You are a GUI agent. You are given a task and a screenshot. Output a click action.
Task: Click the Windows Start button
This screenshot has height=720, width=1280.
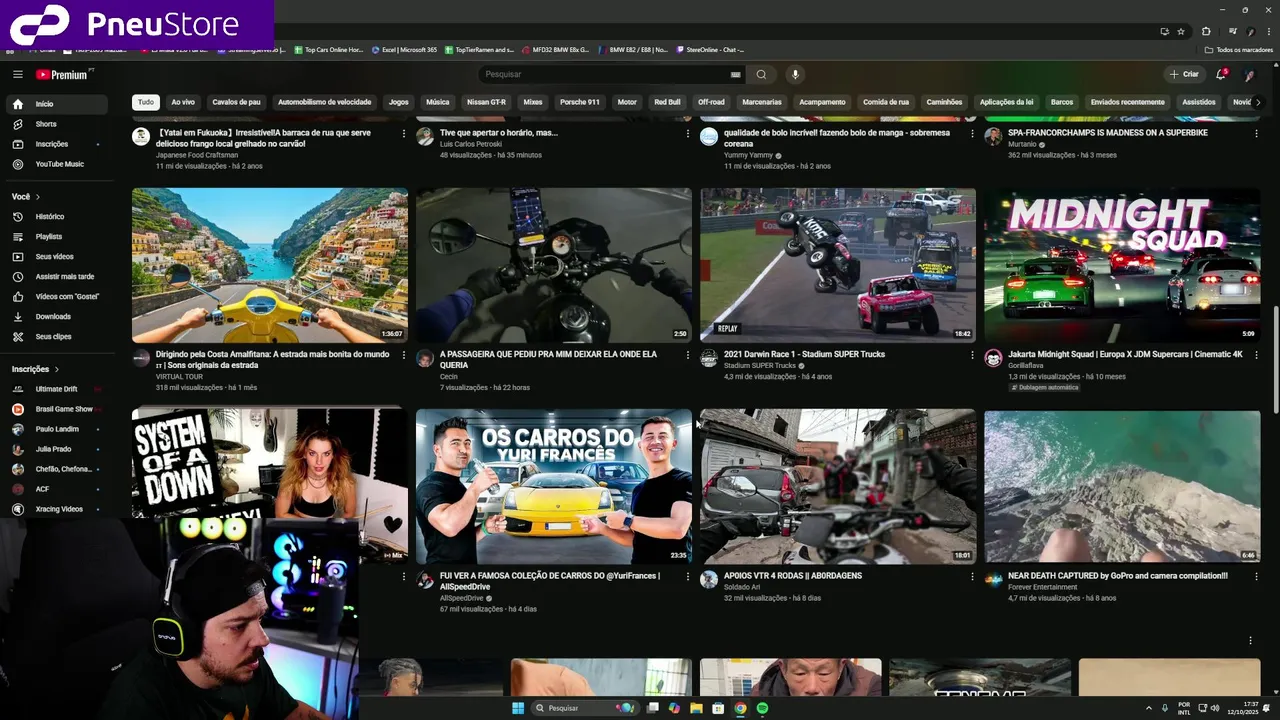point(518,708)
